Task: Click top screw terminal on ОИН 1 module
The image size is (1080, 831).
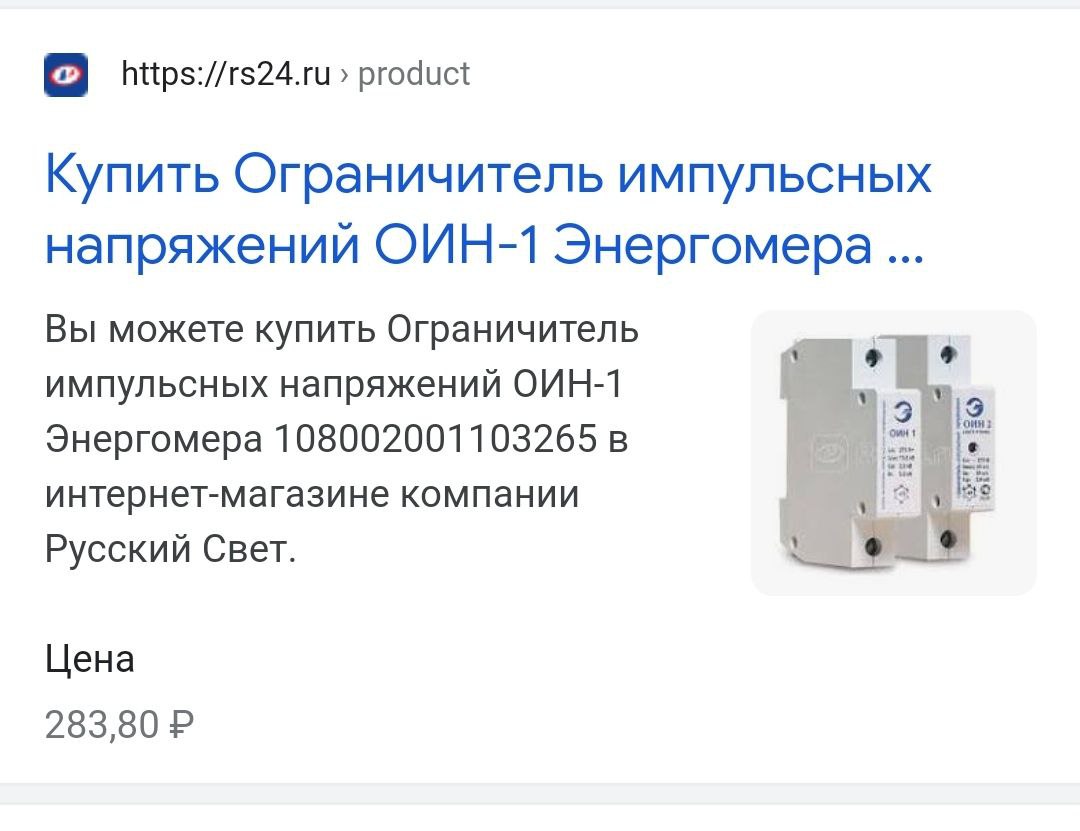Action: pyautogui.click(x=872, y=357)
